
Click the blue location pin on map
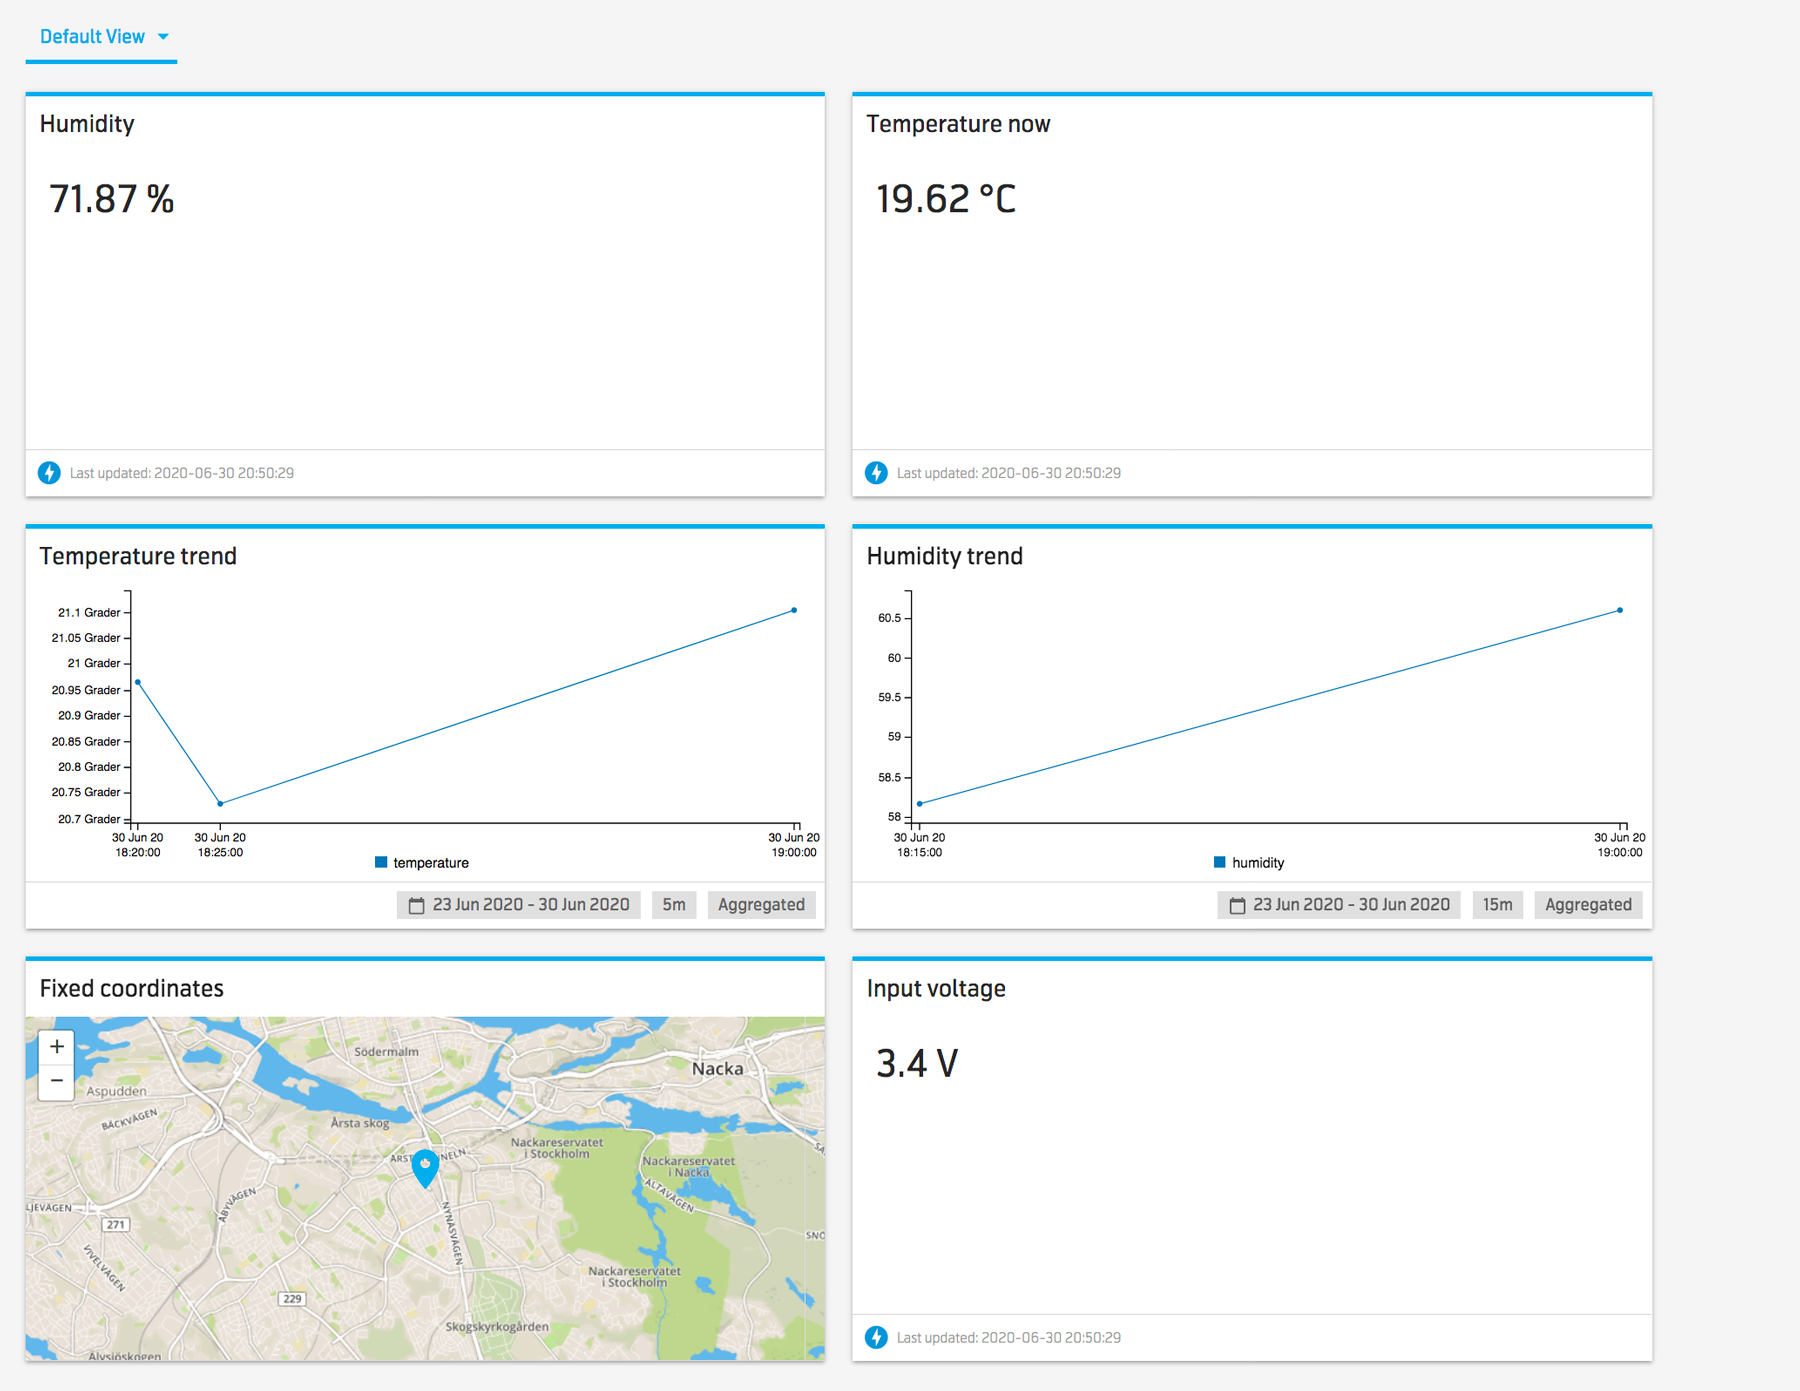[x=425, y=1166]
